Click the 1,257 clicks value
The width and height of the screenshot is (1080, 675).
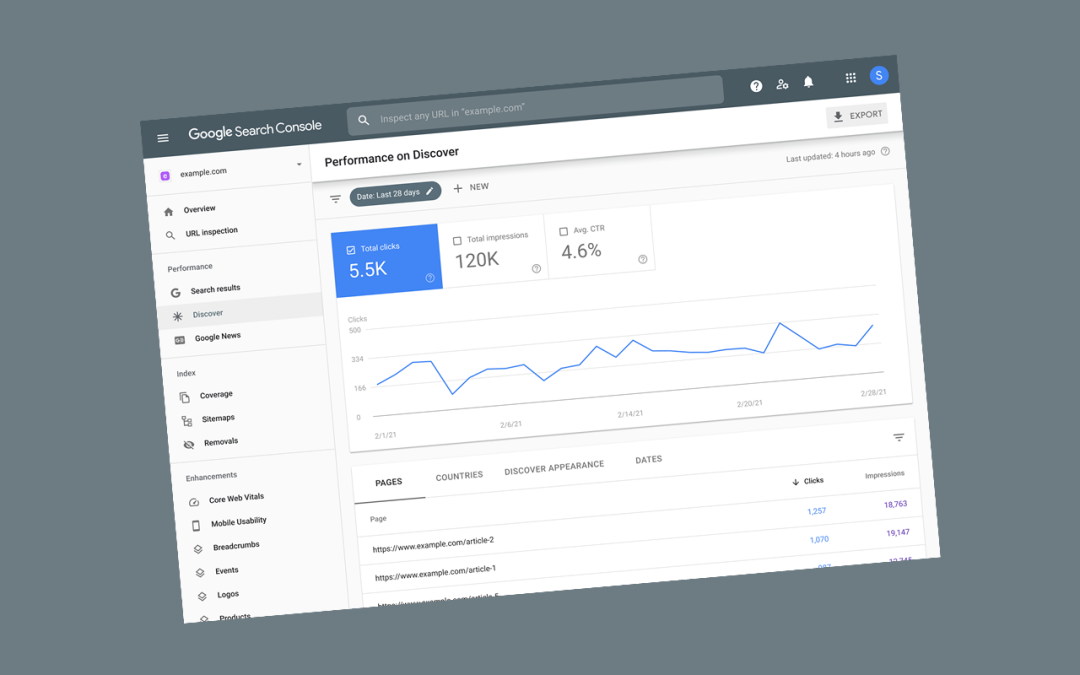[816, 511]
